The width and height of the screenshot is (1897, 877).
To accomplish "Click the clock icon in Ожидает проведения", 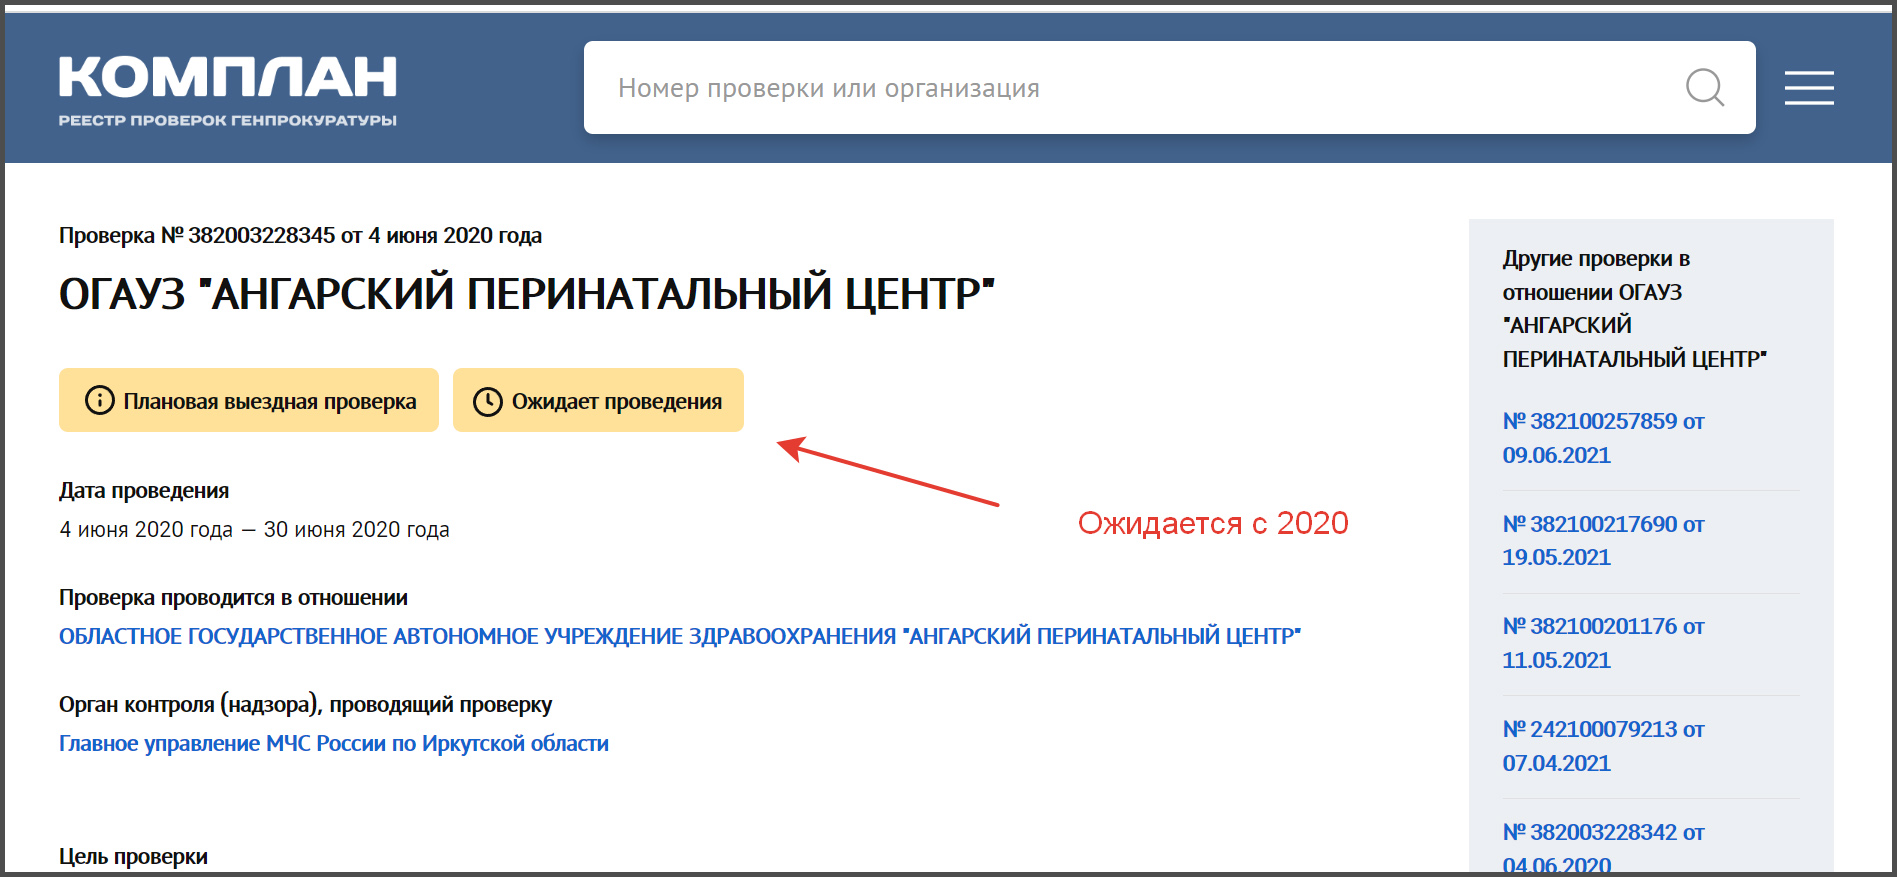I will point(487,401).
